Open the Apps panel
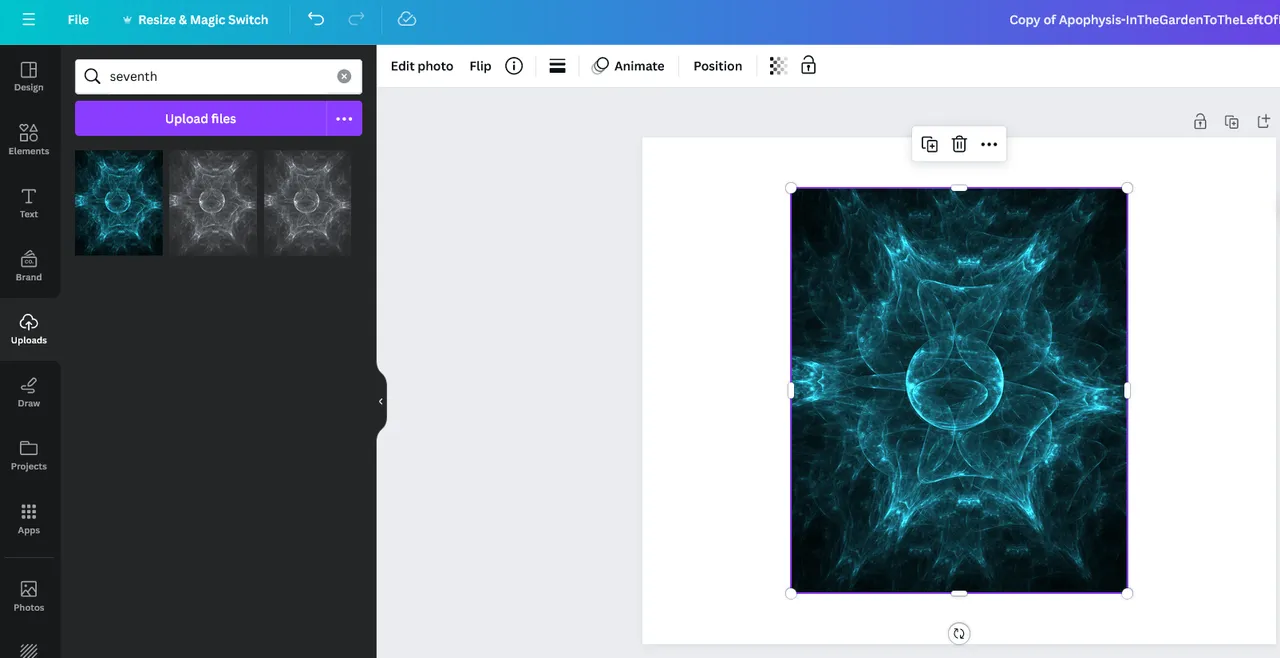The height and width of the screenshot is (658, 1280). pyautogui.click(x=29, y=519)
